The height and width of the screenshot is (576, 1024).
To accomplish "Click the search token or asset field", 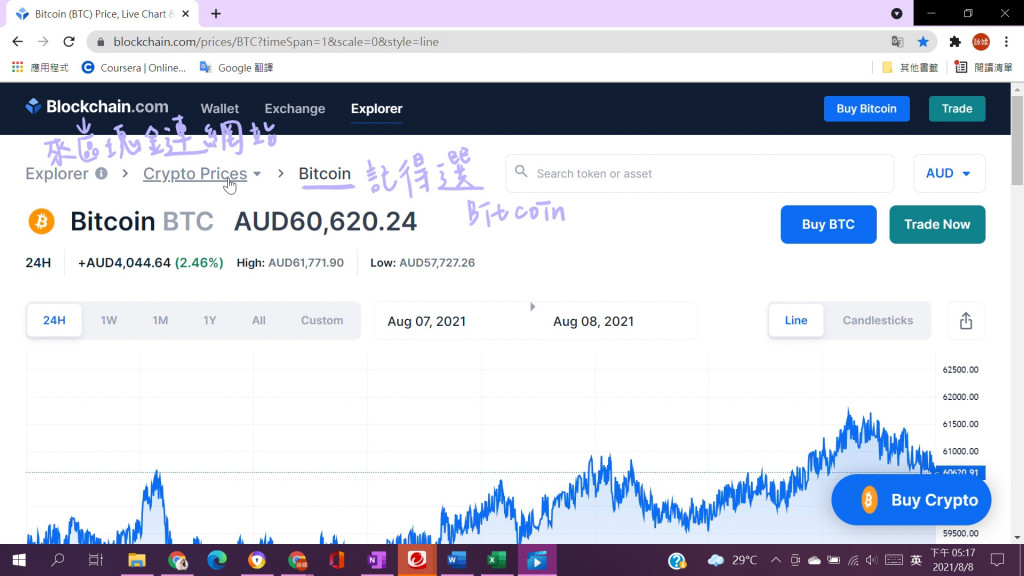I will click(699, 173).
